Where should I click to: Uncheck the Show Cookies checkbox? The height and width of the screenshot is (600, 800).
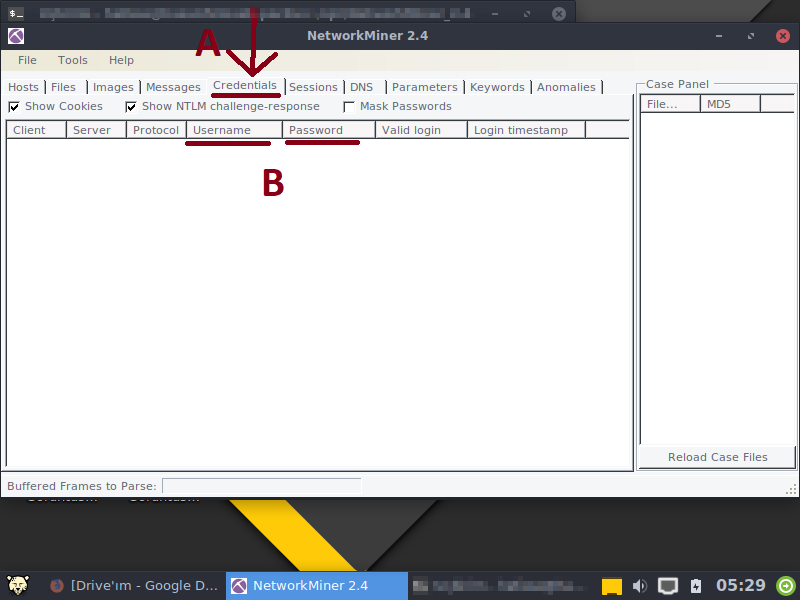[14, 107]
